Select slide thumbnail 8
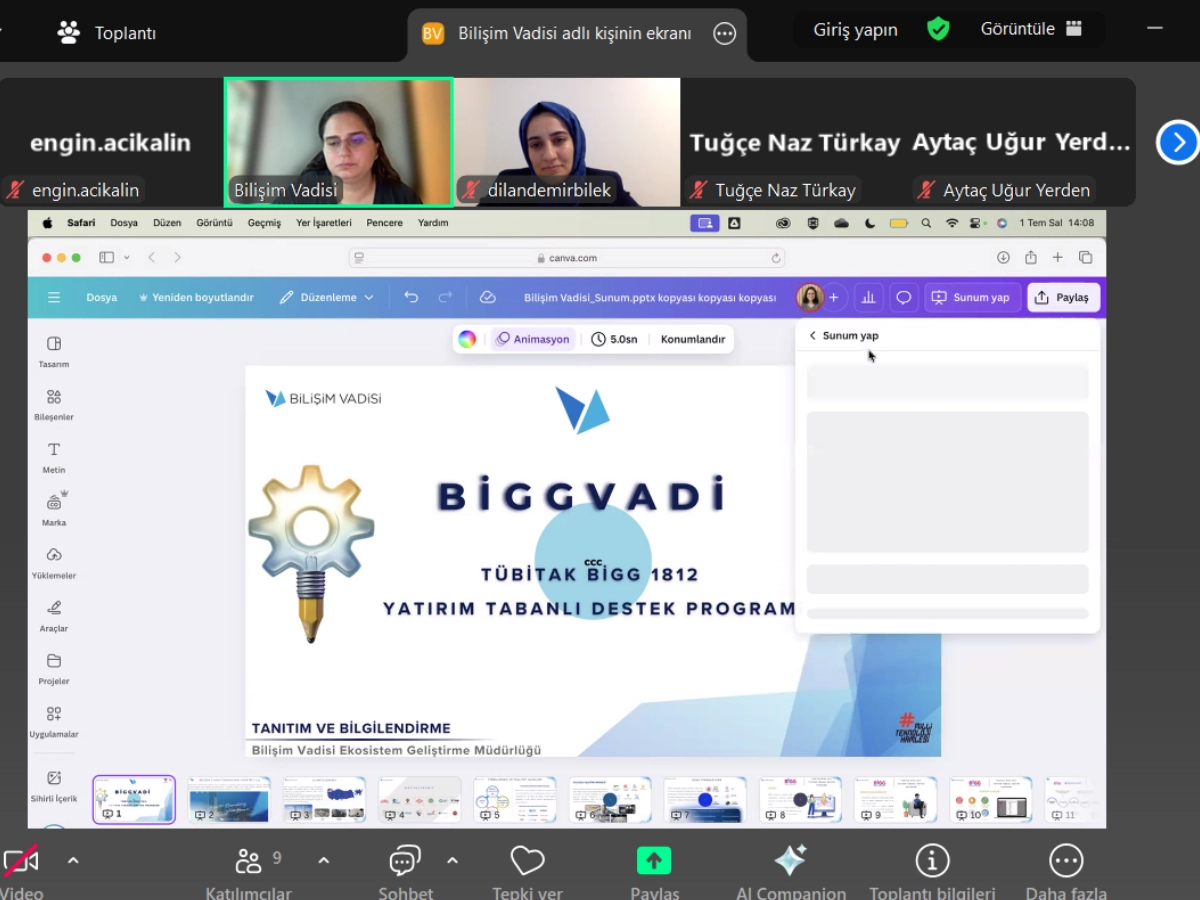 800,799
